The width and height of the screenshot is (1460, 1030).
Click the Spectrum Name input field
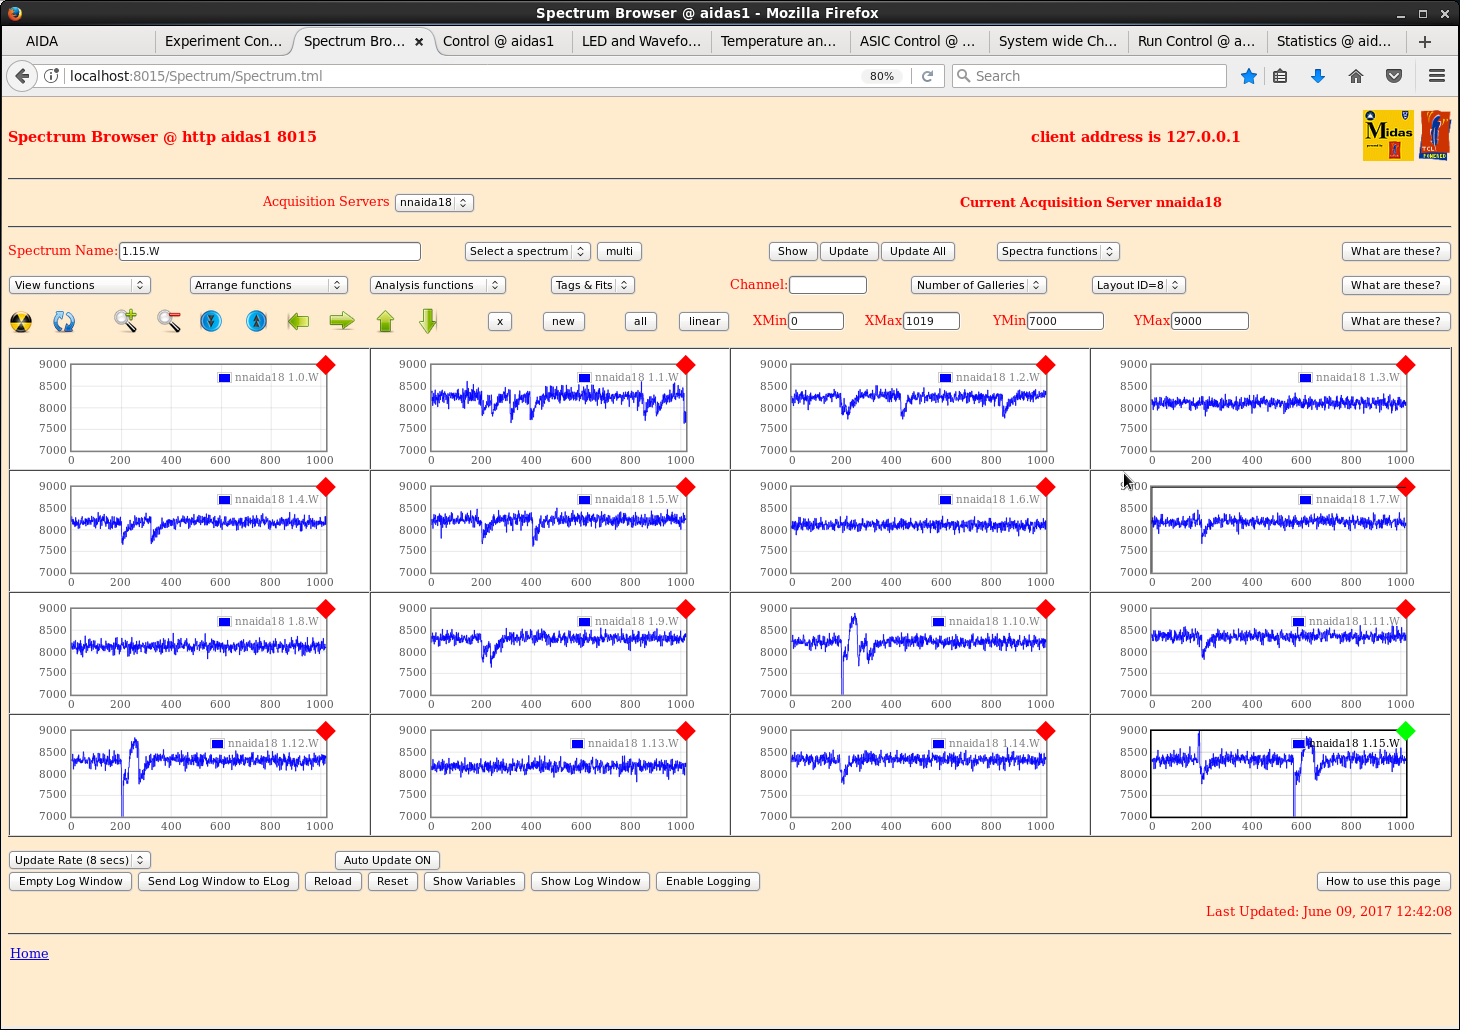(x=270, y=251)
